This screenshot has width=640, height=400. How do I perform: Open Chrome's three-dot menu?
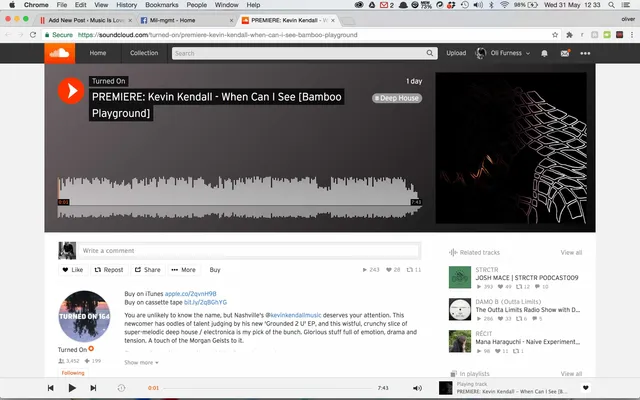(632, 35)
